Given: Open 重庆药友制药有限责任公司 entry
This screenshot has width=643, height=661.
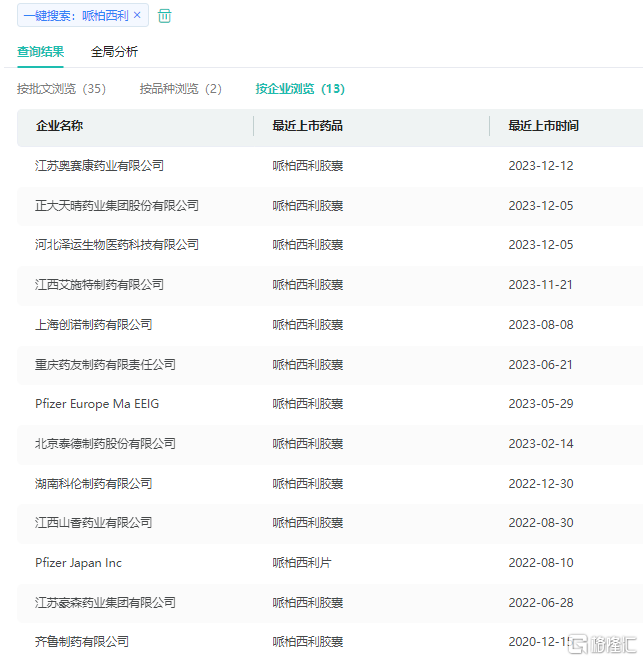Looking at the screenshot, I should coord(105,365).
